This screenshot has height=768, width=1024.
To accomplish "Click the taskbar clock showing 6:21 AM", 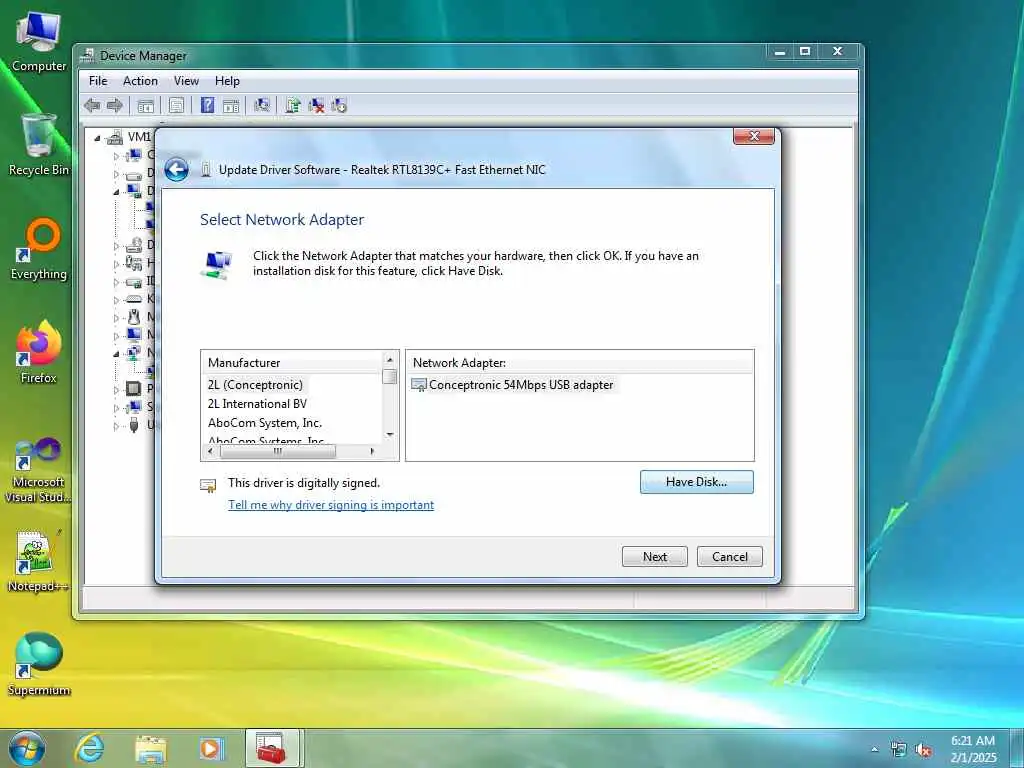I will (x=972, y=748).
